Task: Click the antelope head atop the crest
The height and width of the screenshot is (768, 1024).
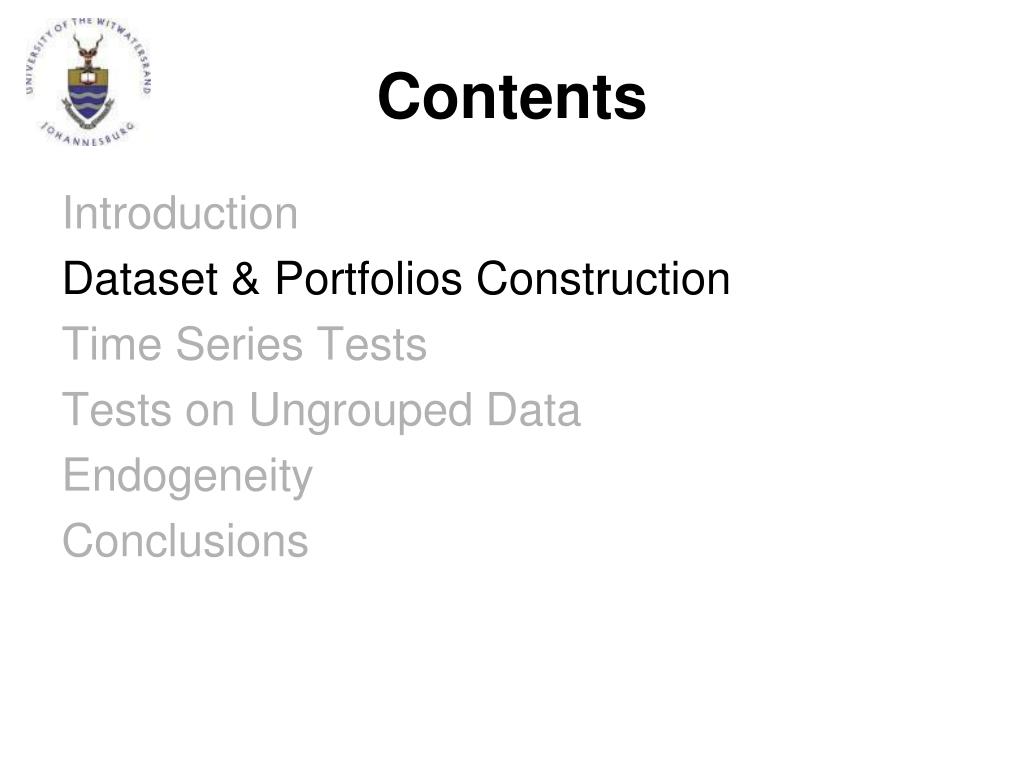Action: (88, 51)
